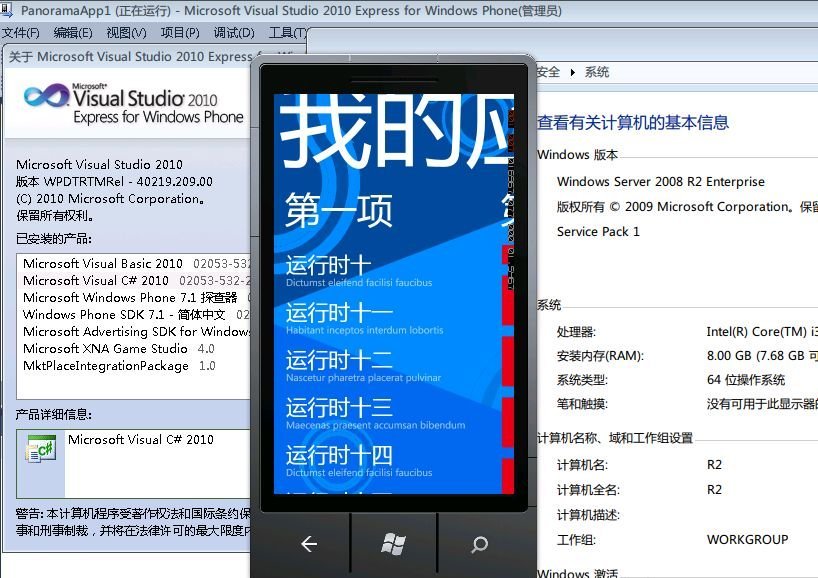Click the breadcrumb arrow before 系统
Image resolution: width=818 pixels, height=578 pixels.
572,73
